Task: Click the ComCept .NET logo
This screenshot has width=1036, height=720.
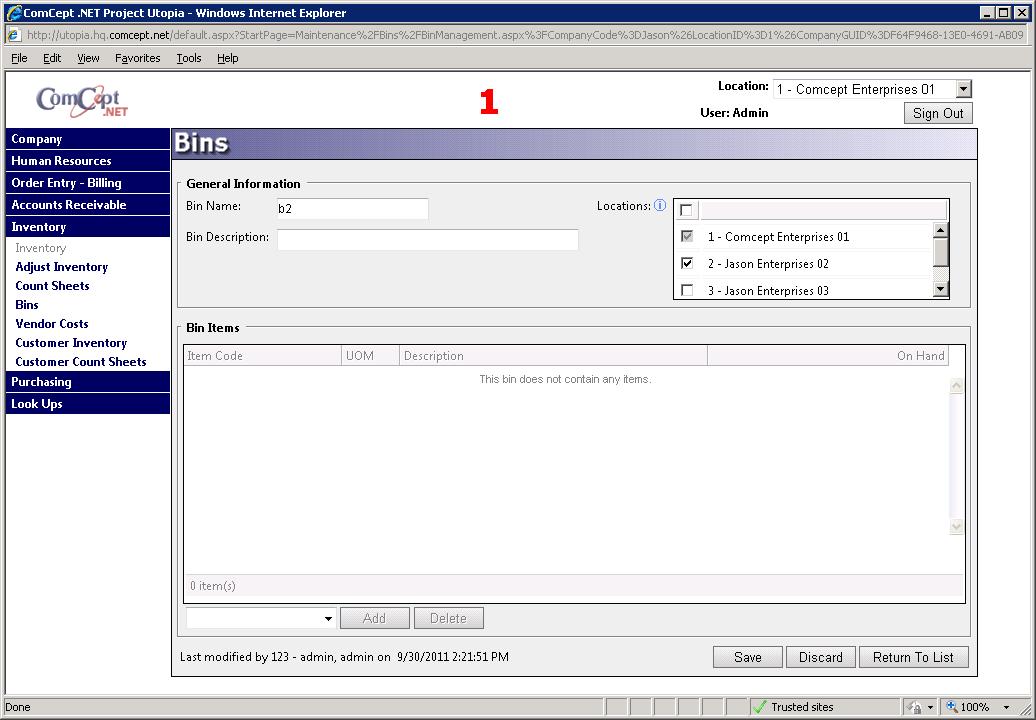Action: [82, 101]
